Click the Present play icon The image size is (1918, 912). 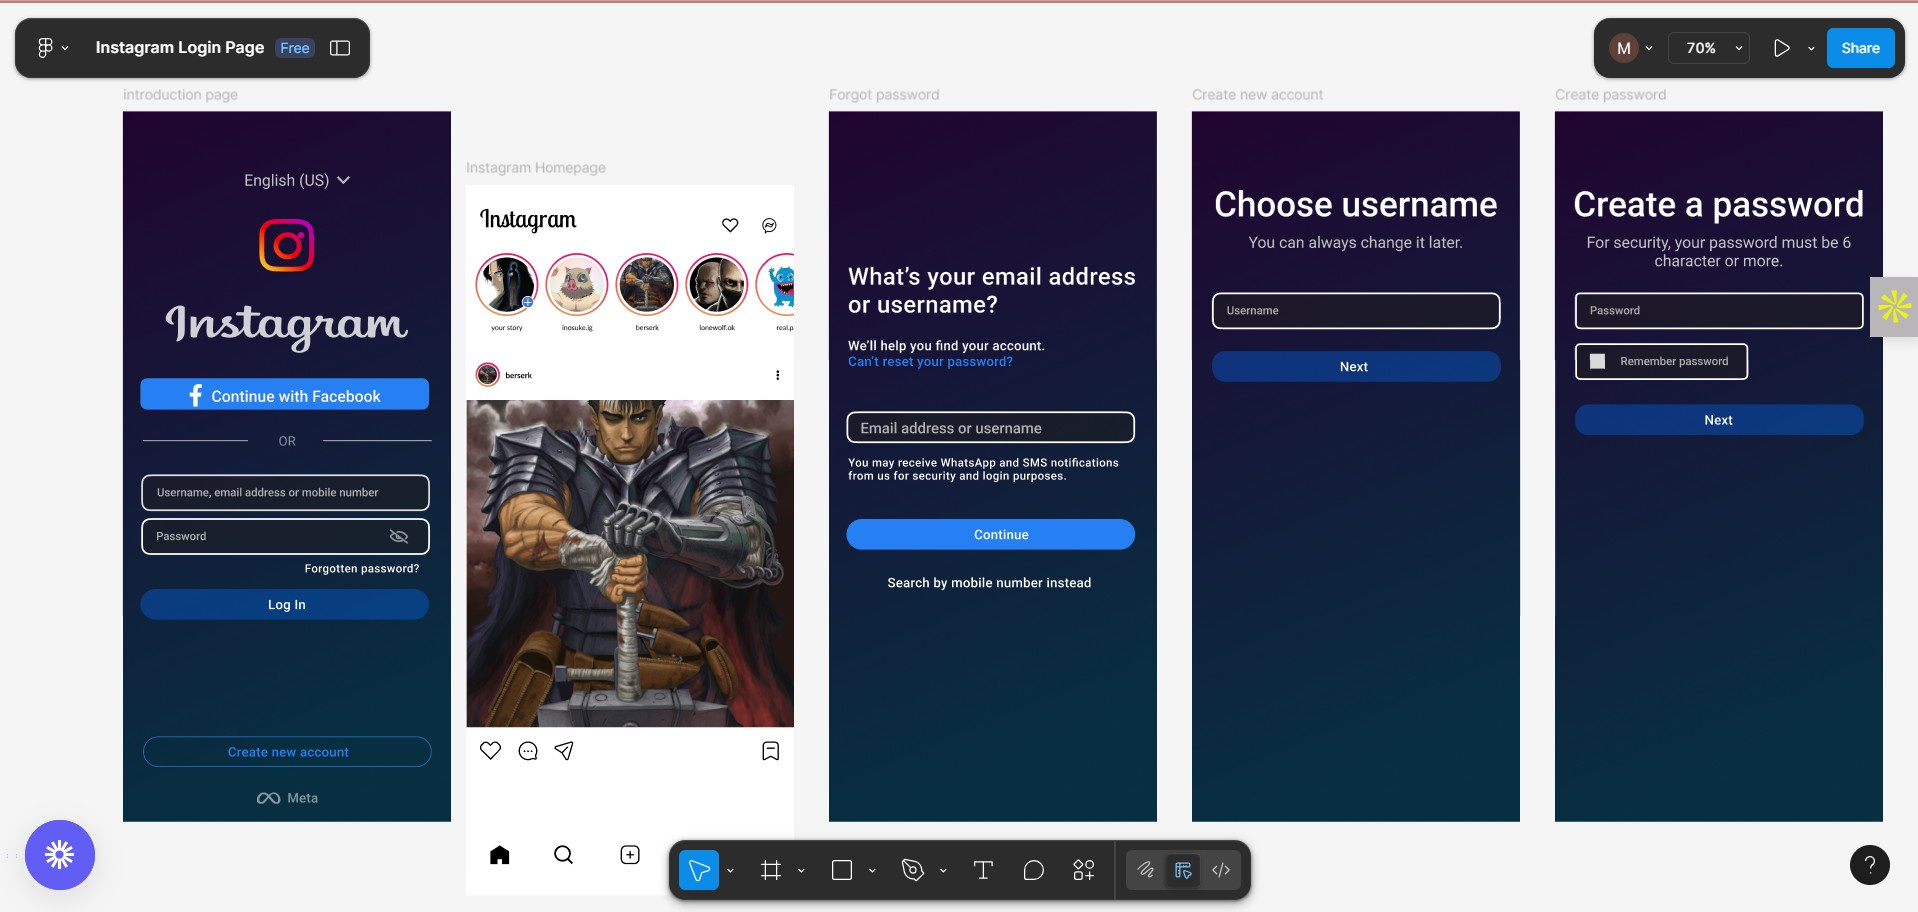tap(1781, 48)
